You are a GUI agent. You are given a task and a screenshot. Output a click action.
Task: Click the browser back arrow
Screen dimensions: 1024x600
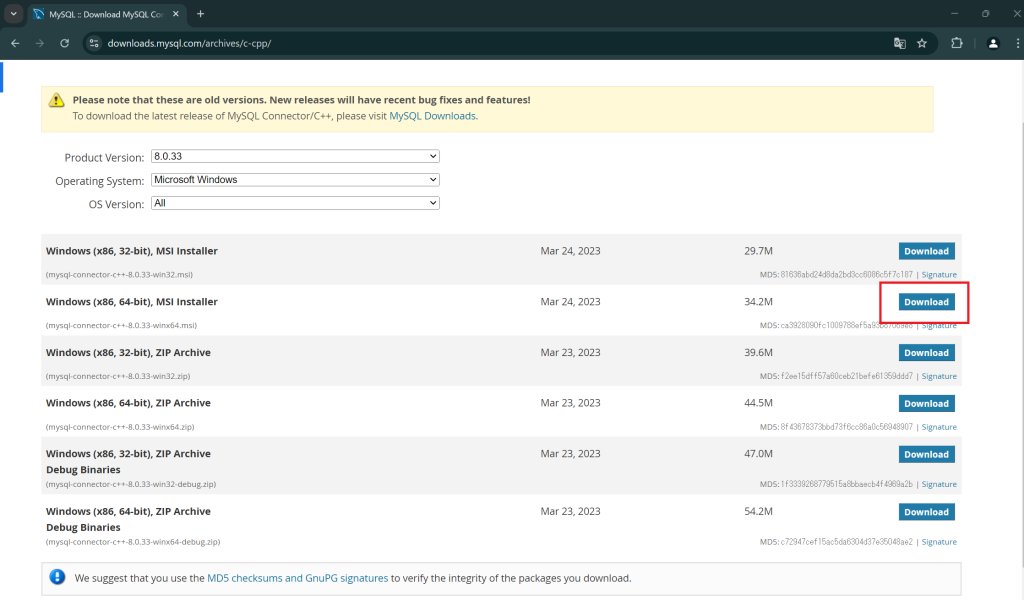(x=15, y=43)
